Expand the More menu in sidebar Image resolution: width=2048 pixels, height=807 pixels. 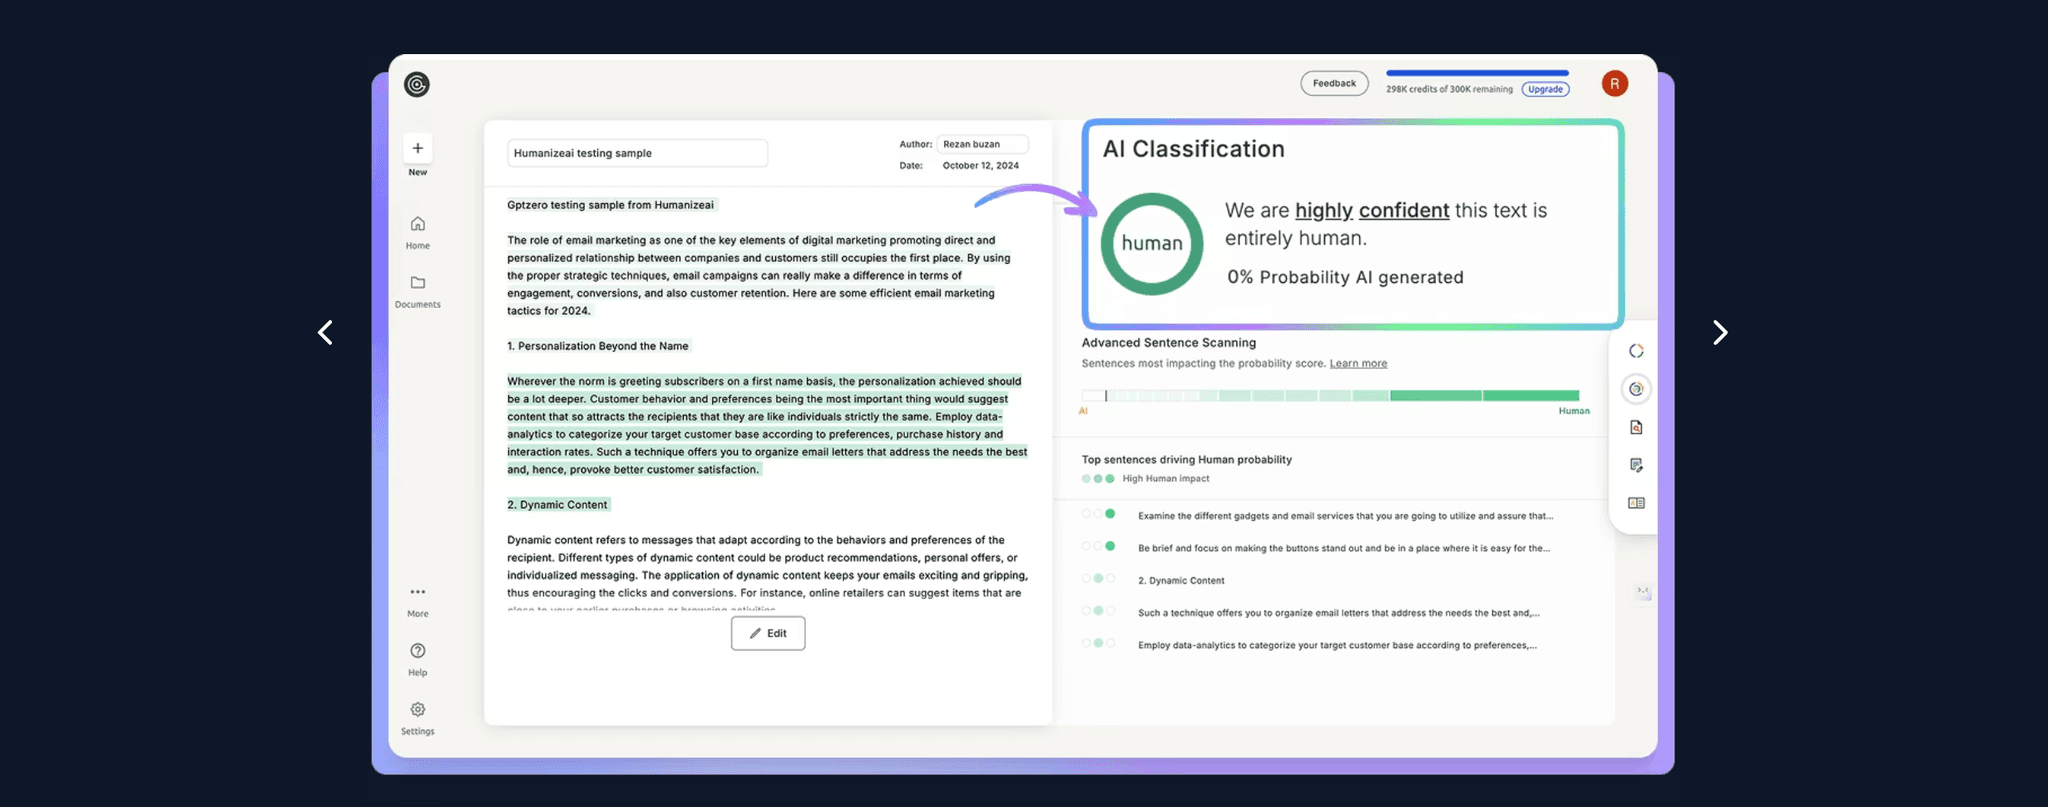click(418, 592)
